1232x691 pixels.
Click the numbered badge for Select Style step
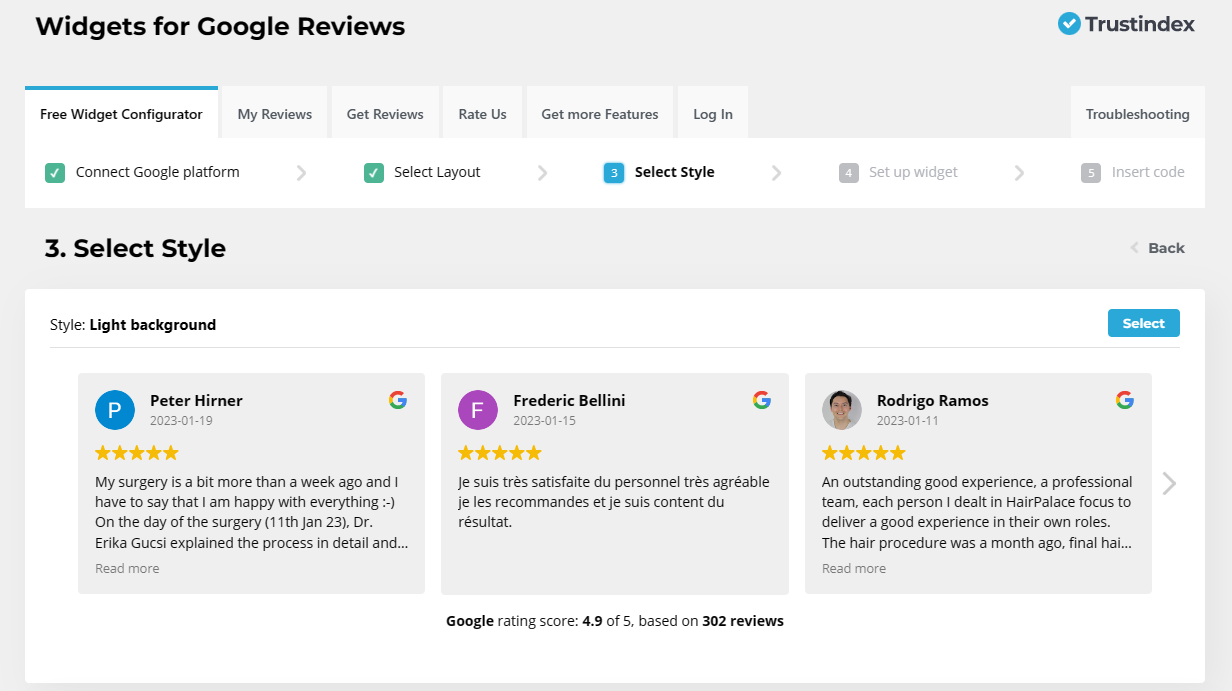pos(613,172)
